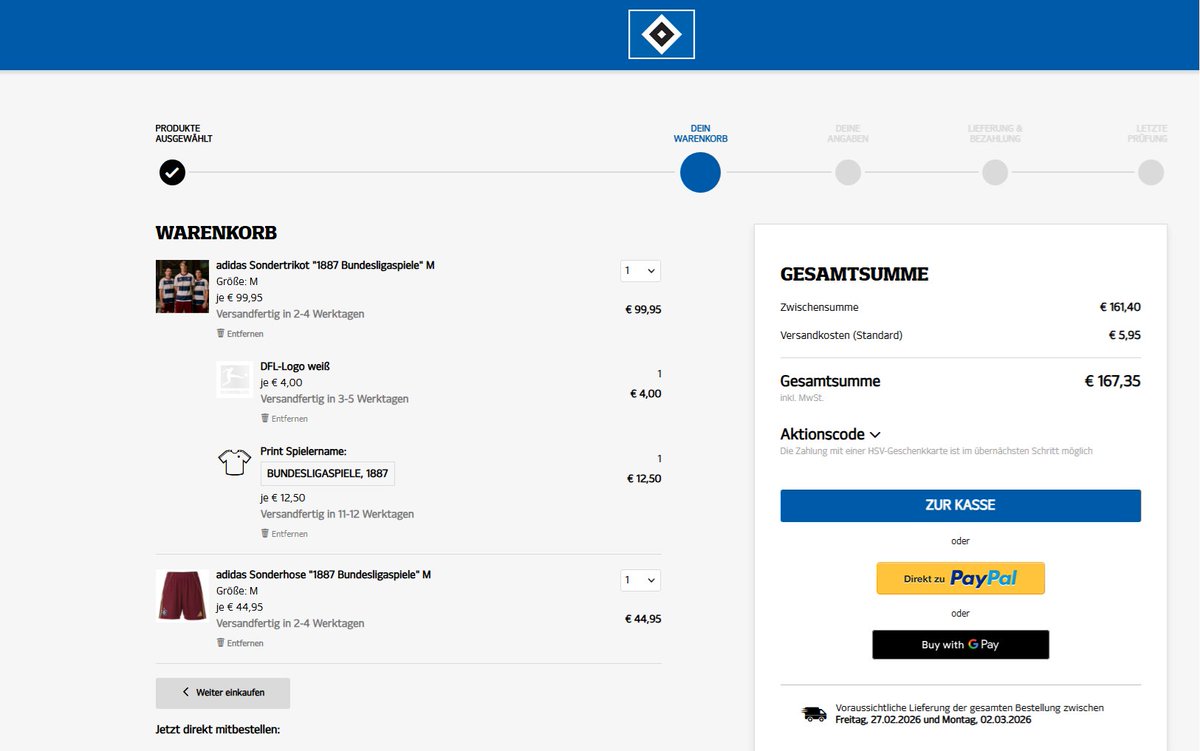Click the 'ZUR KASSE' button
The image size is (1200, 751).
coord(960,505)
